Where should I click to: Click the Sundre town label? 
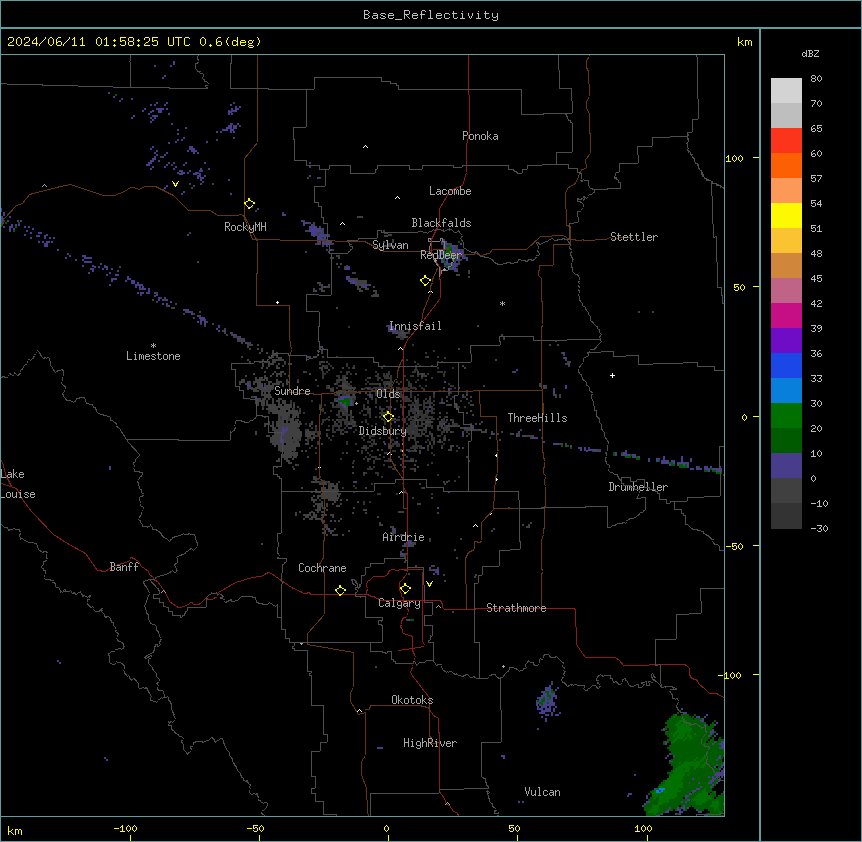click(292, 391)
